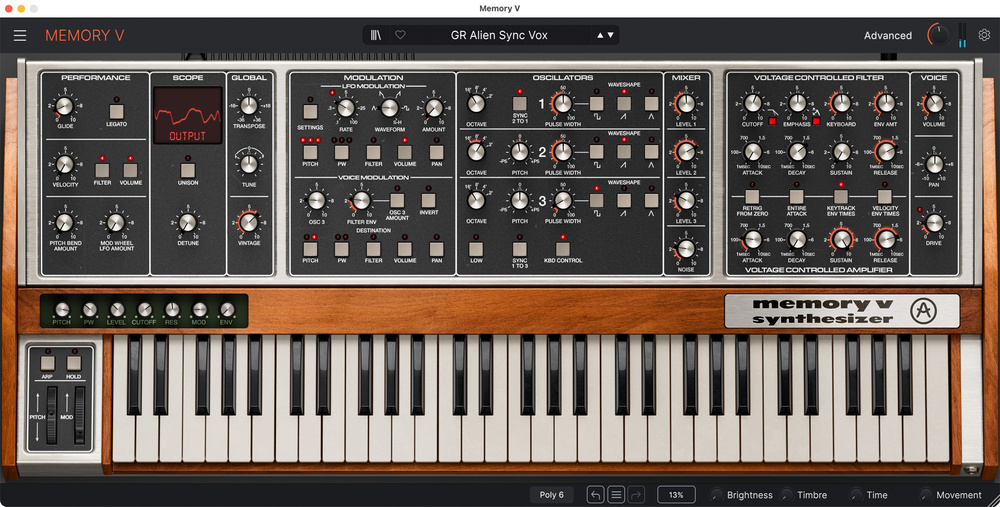This screenshot has width=1000, height=507.
Task: Toggle the ARP button
Action: 47,364
